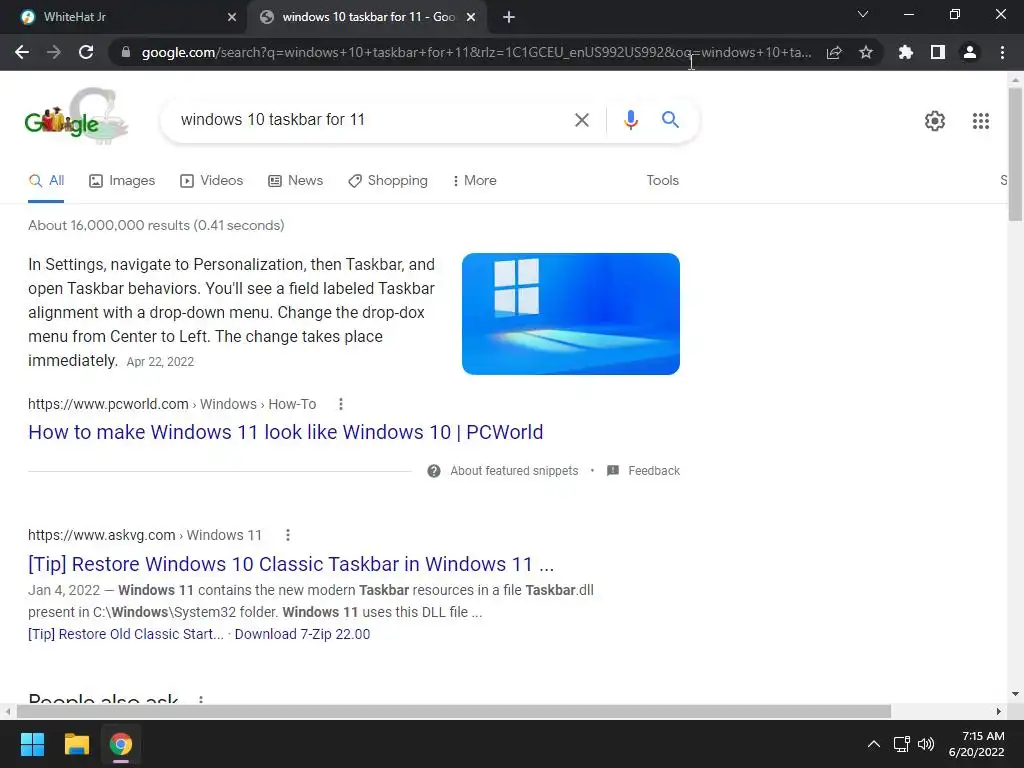This screenshot has width=1024, height=768.
Task: Open options for pcworld.com result
Action: [340, 404]
